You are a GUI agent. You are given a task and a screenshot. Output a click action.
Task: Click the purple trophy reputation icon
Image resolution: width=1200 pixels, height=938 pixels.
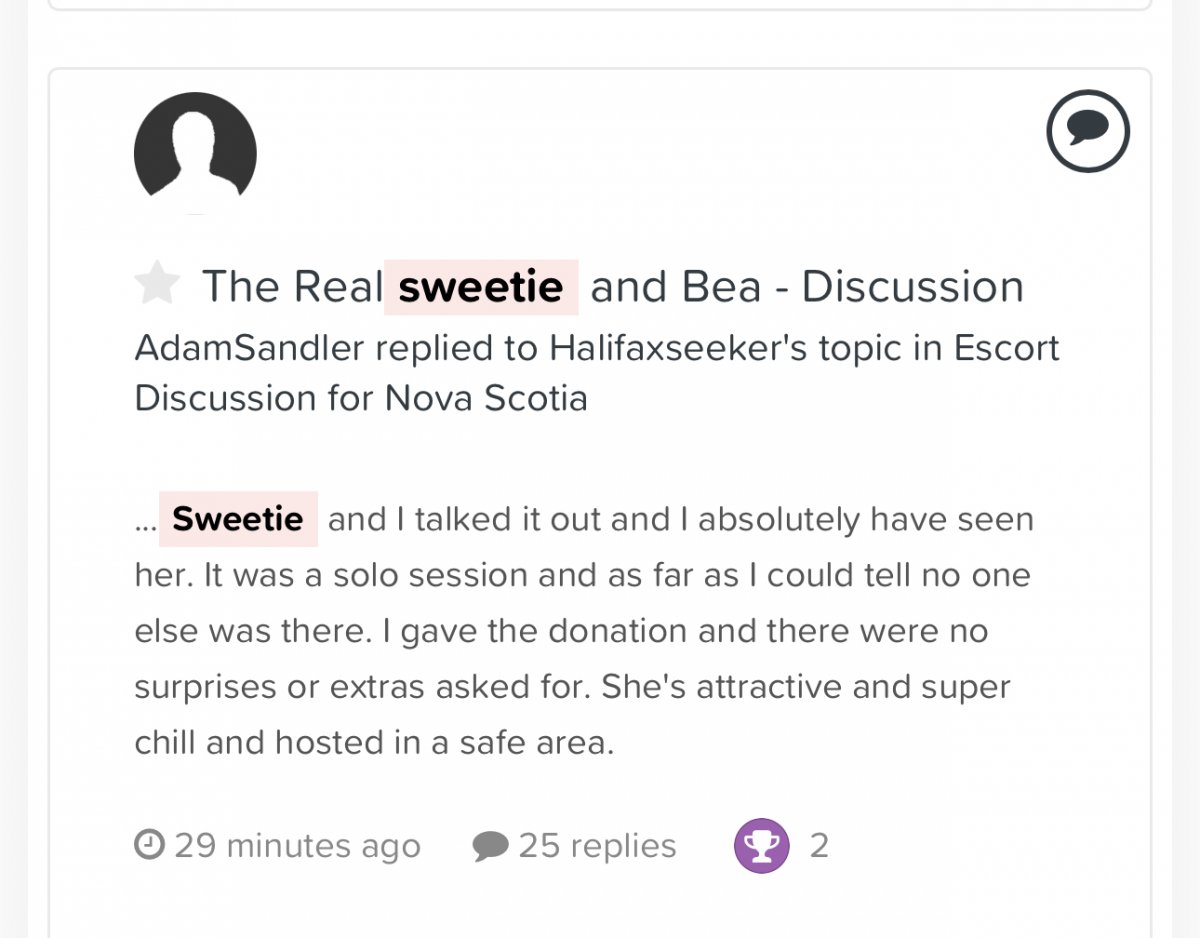click(x=762, y=846)
